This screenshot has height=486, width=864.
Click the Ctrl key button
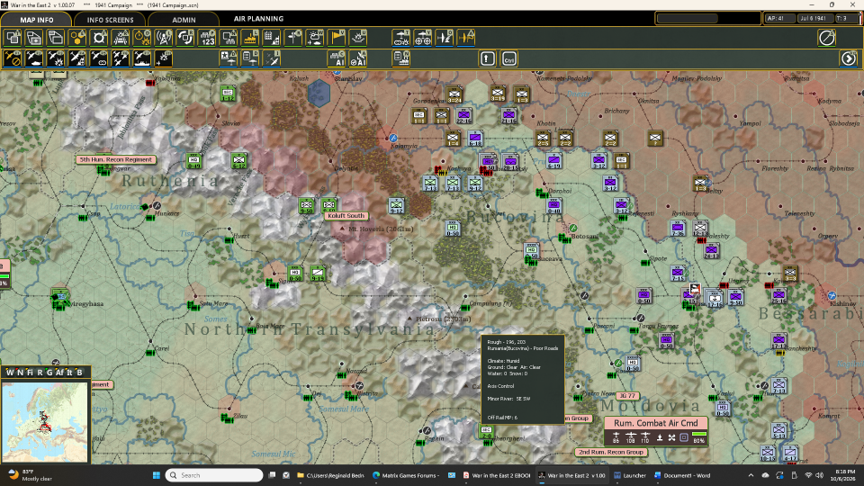509,58
